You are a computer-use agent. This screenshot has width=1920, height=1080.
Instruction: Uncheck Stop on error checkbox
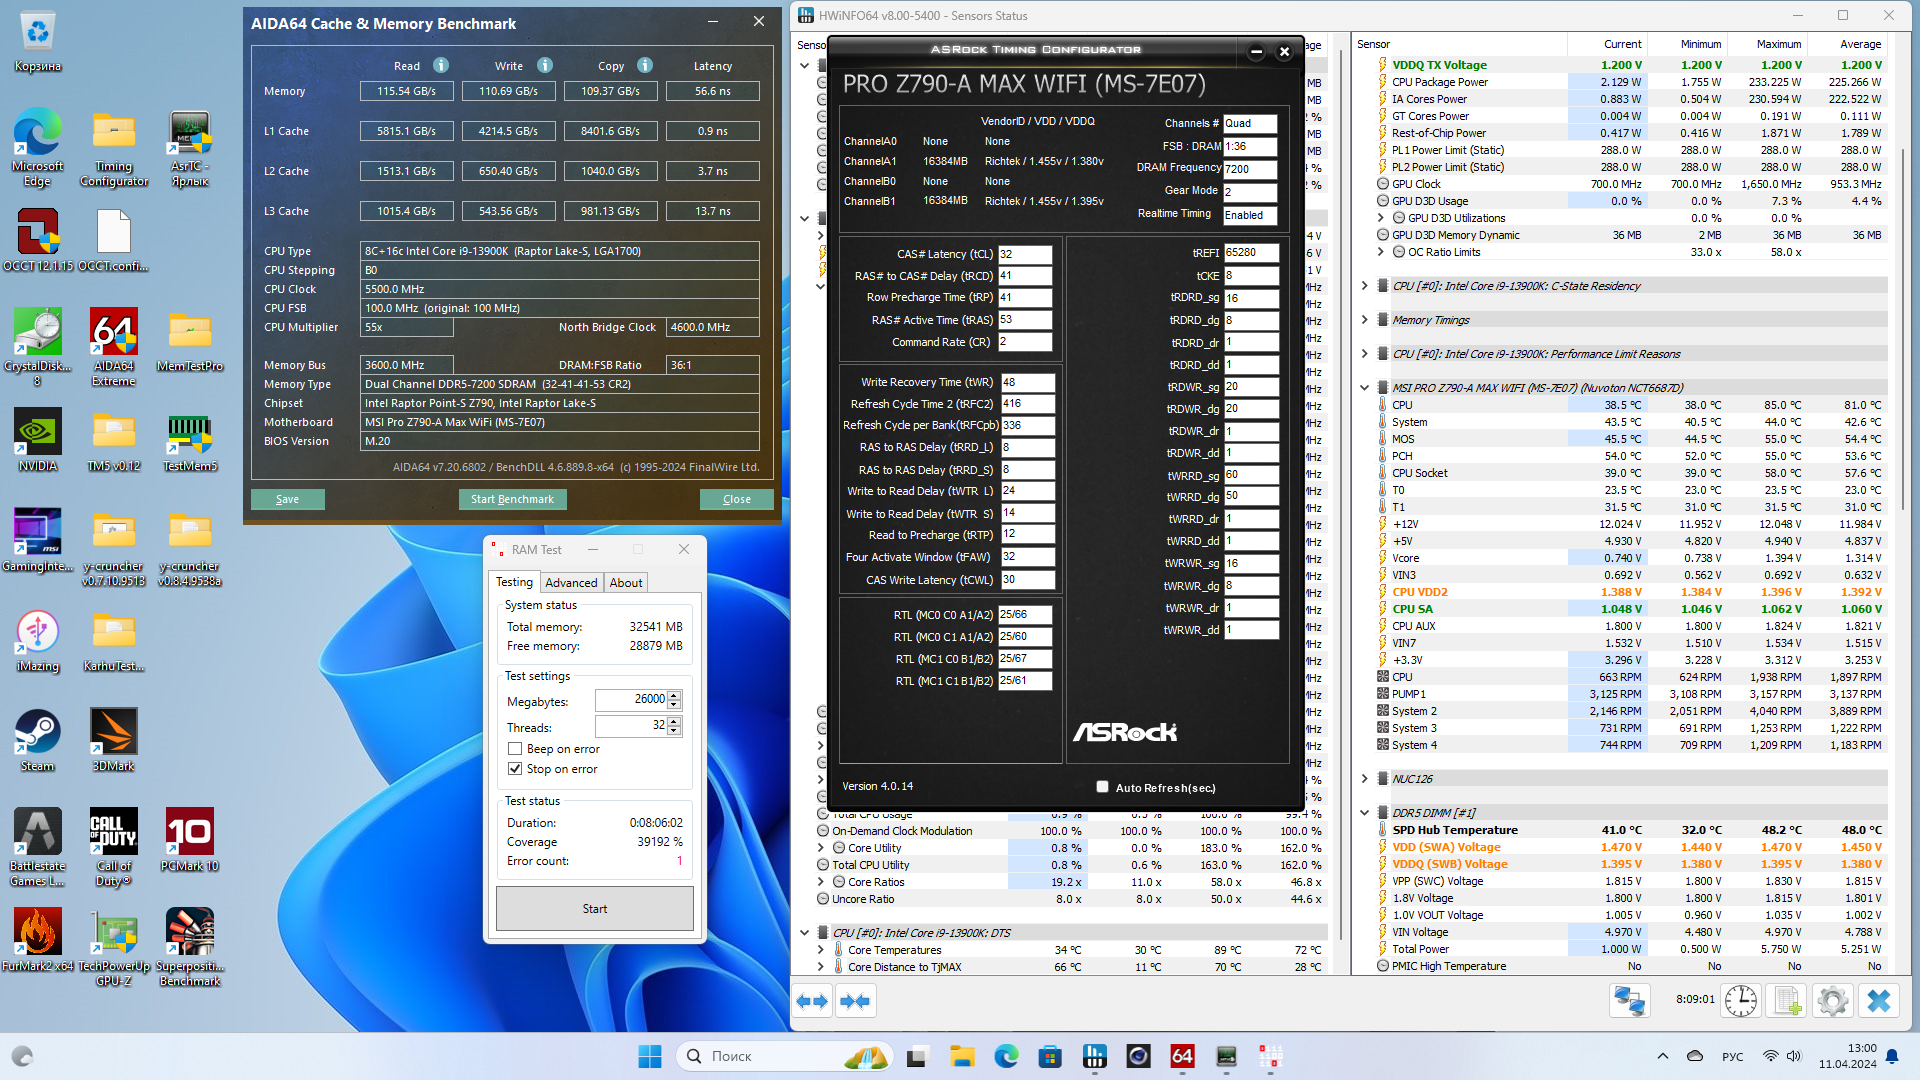pos(515,769)
